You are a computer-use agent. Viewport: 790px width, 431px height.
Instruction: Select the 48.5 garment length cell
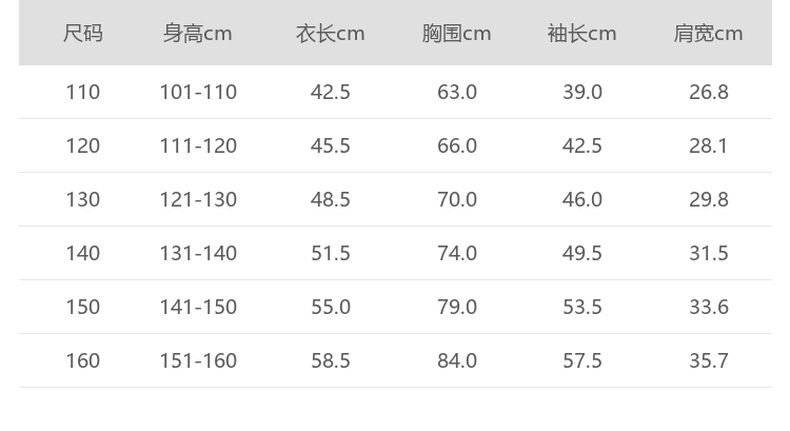(x=330, y=200)
